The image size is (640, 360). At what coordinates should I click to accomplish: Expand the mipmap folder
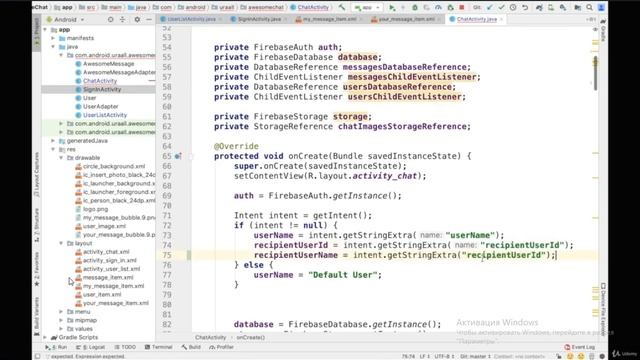61,320
